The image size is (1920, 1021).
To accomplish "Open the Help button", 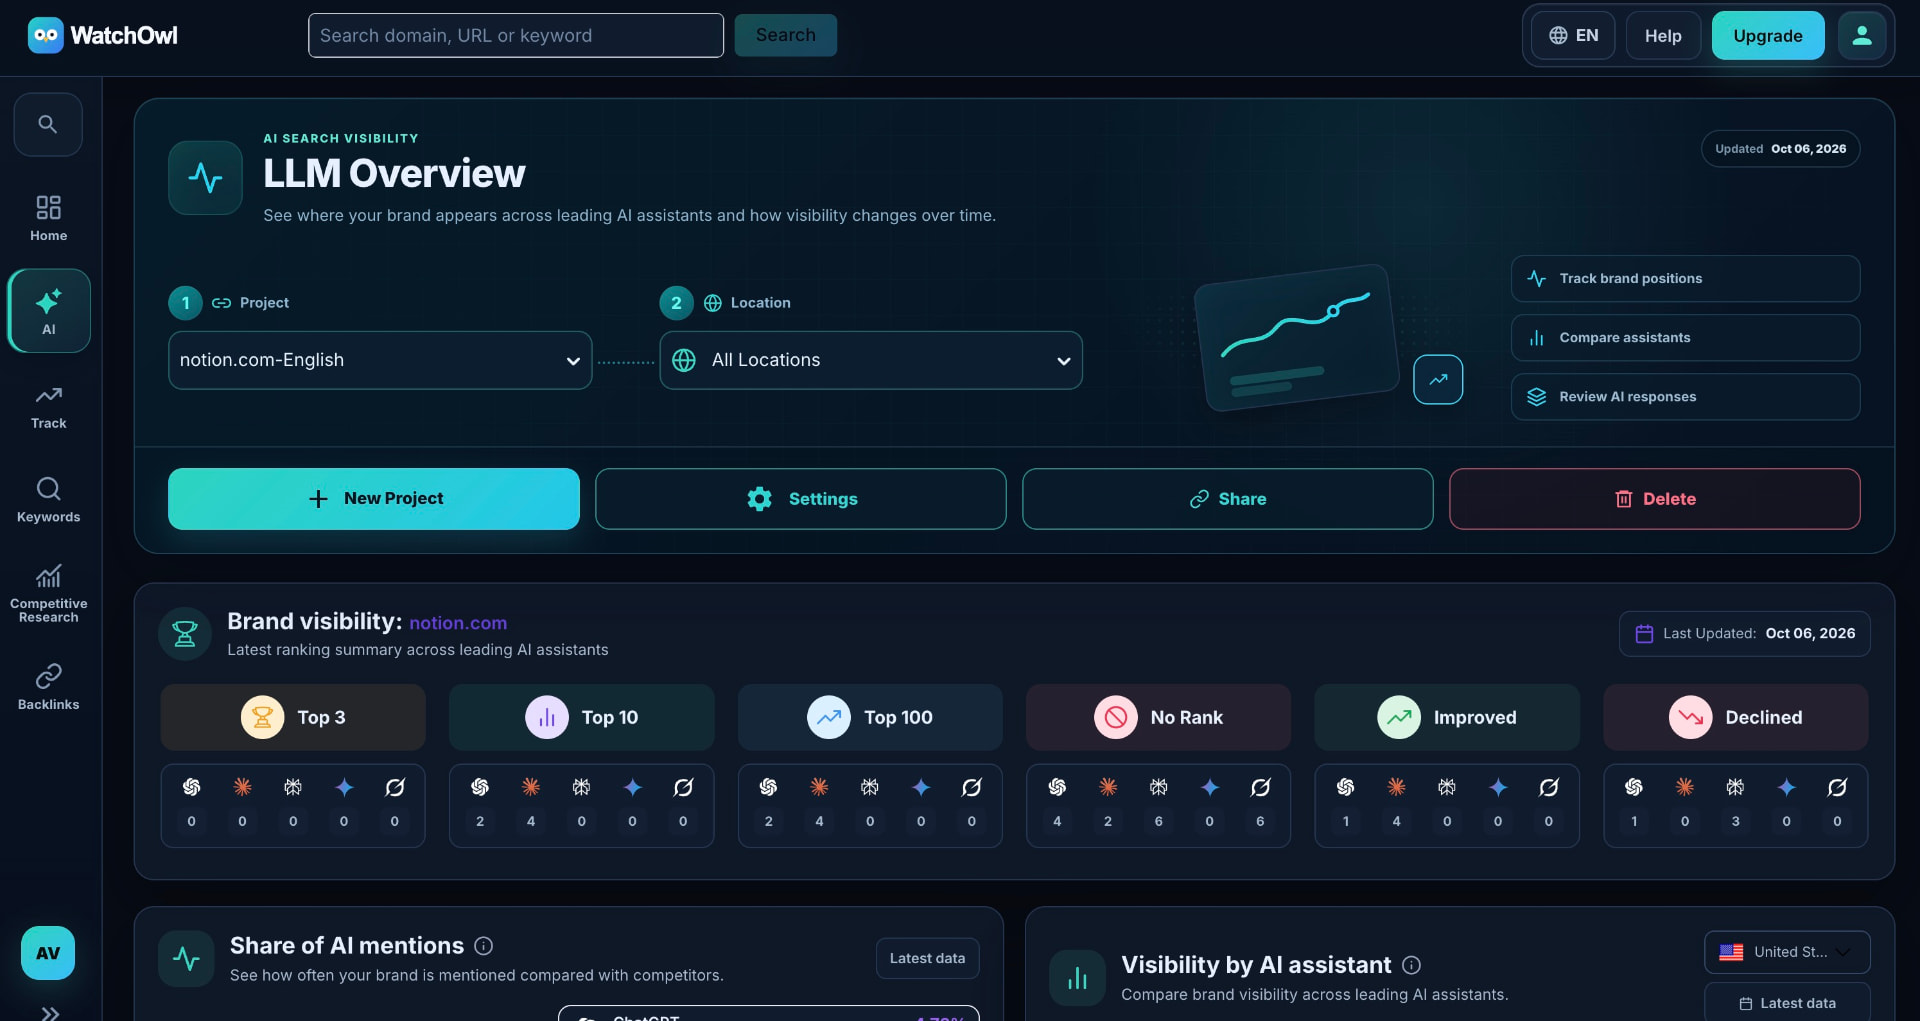I will click(1663, 36).
